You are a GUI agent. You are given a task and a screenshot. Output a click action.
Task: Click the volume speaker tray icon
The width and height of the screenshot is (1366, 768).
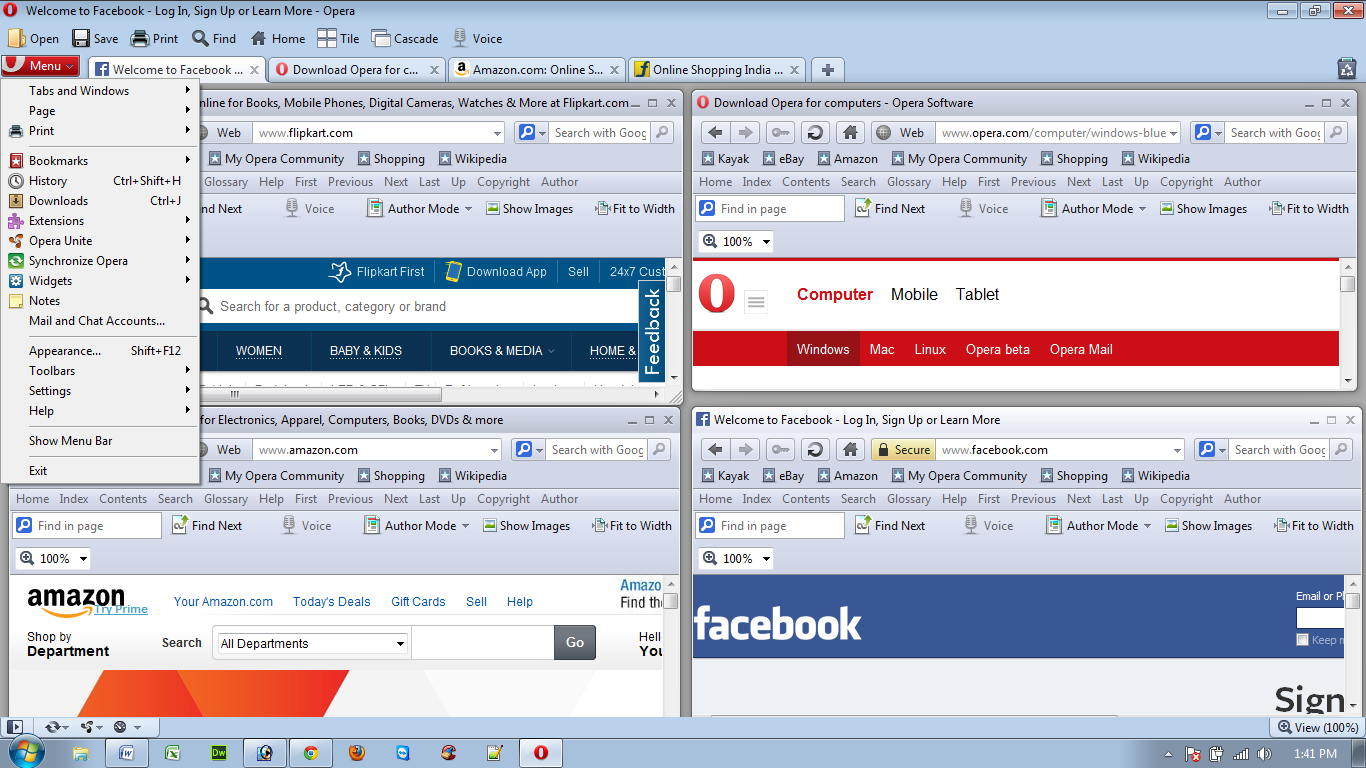(1264, 753)
